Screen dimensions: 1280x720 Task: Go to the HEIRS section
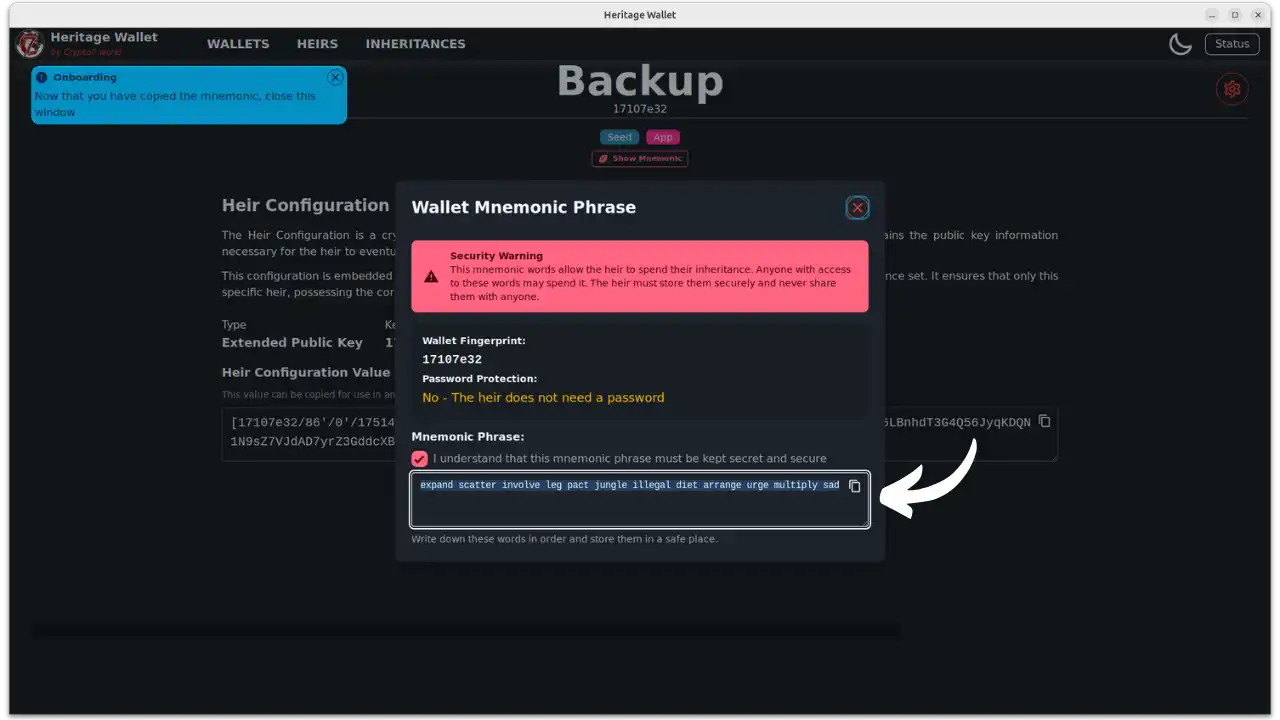317,44
